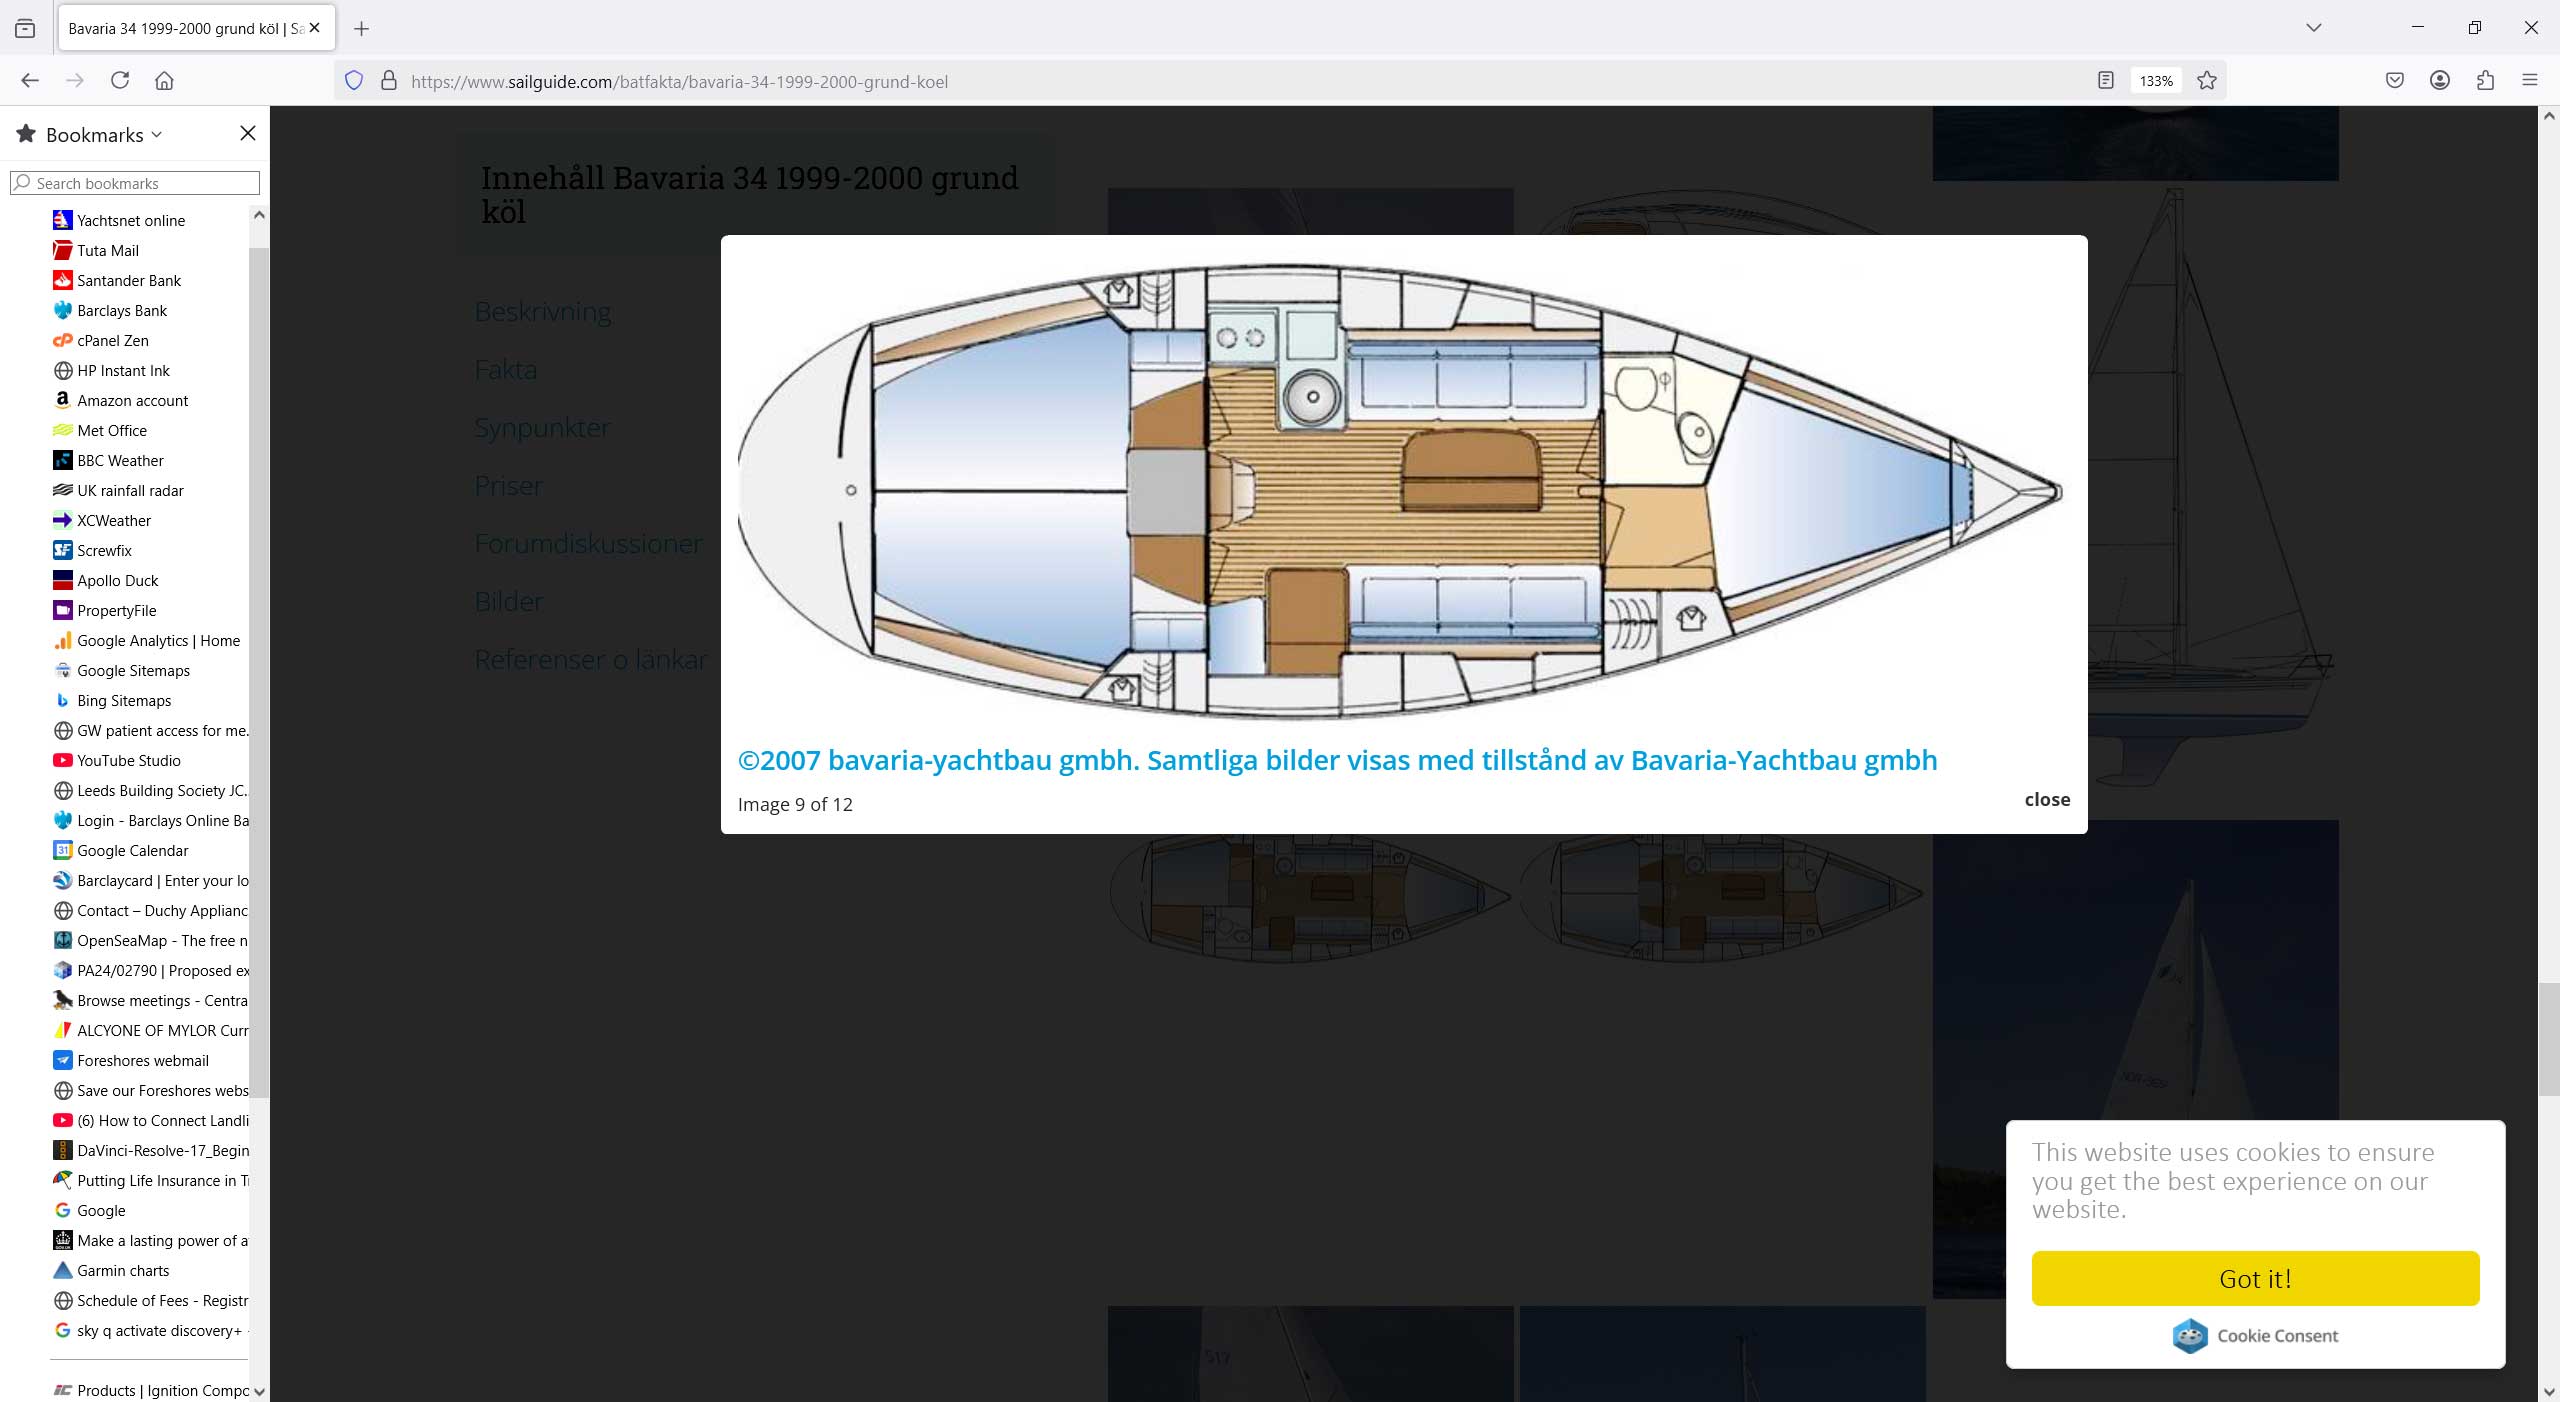
Task: Open the Google Calendar bookmark
Action: (121, 850)
